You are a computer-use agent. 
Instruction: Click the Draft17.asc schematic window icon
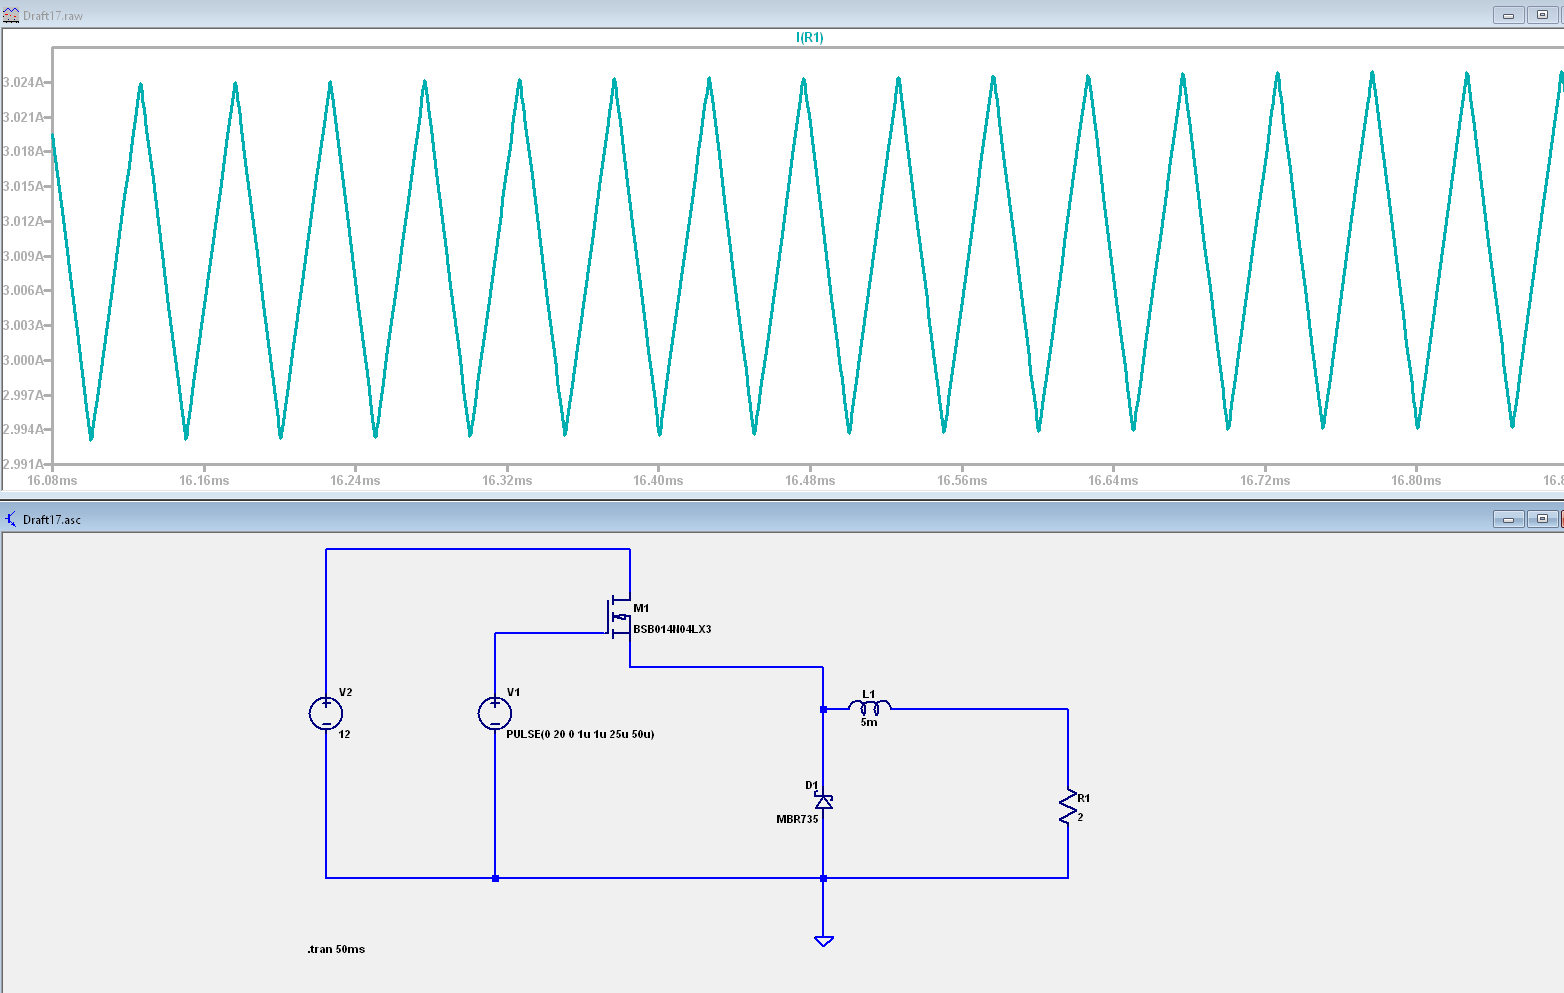[x=11, y=519]
